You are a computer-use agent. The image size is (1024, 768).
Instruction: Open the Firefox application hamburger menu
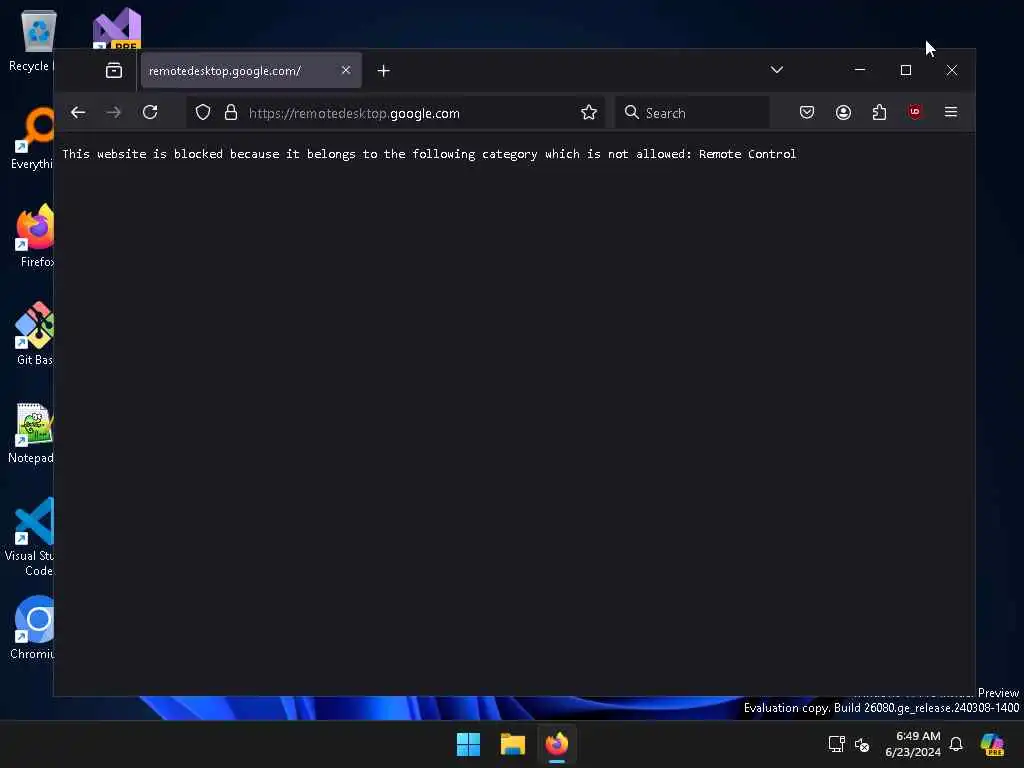(951, 112)
